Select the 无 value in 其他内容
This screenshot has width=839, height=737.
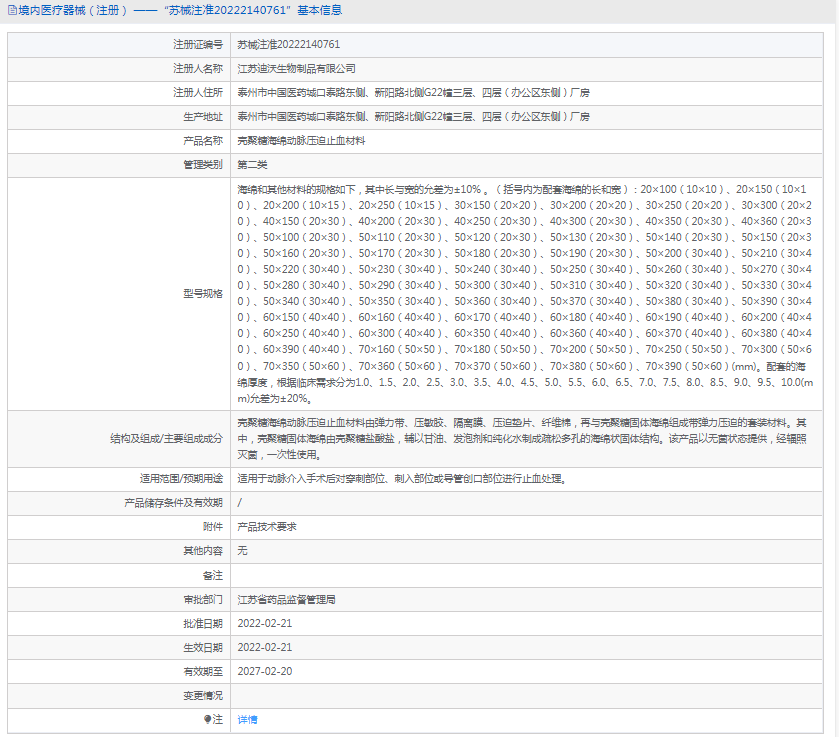(x=242, y=551)
